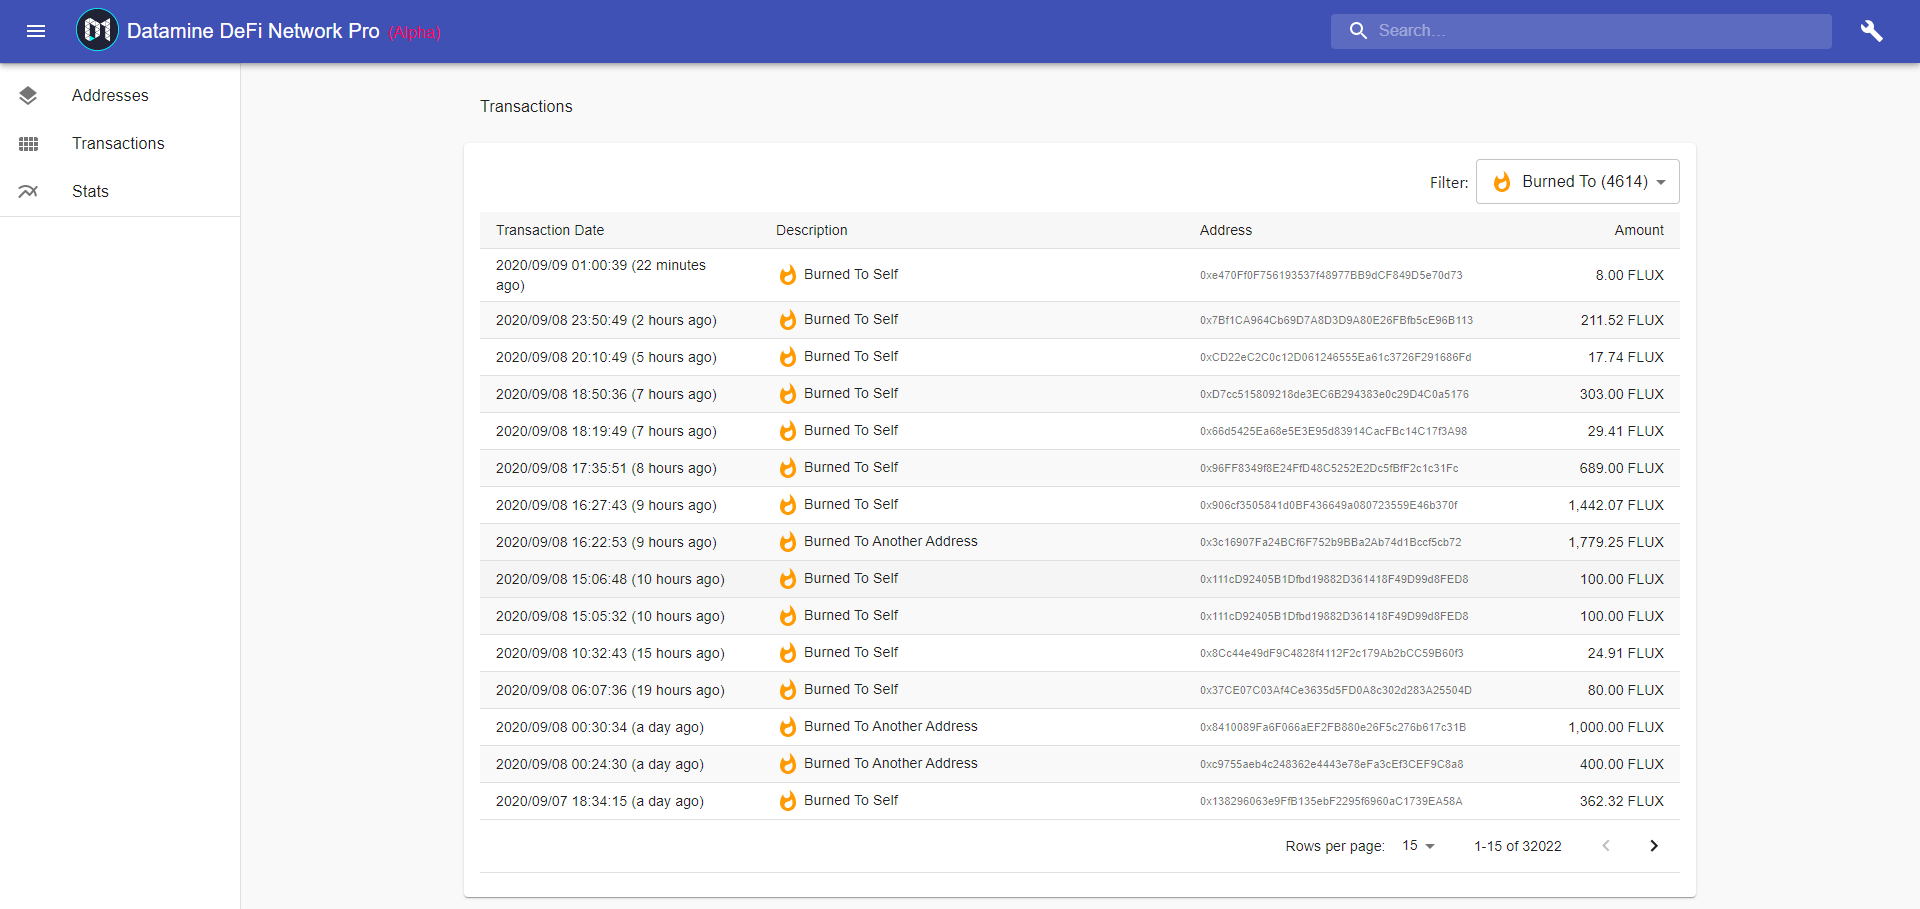Click flame icon for 15:05:32 transaction

tap(788, 615)
